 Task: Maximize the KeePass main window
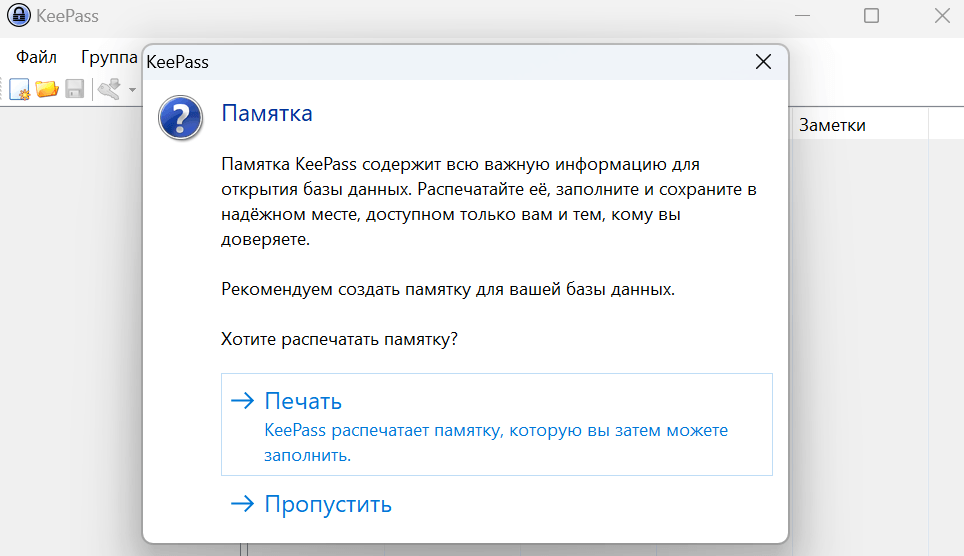click(871, 15)
